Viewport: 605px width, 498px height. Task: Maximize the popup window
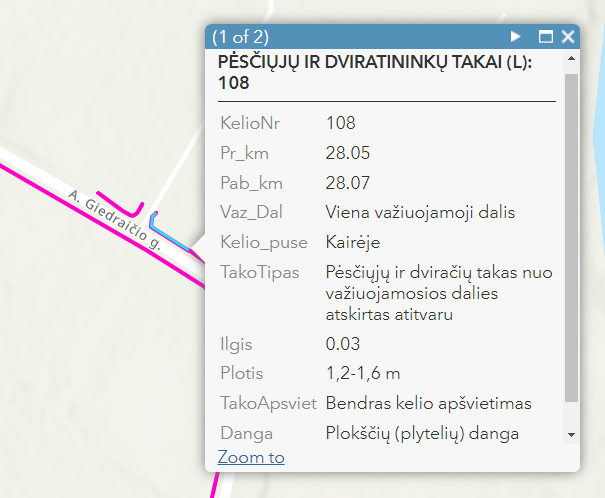point(546,37)
